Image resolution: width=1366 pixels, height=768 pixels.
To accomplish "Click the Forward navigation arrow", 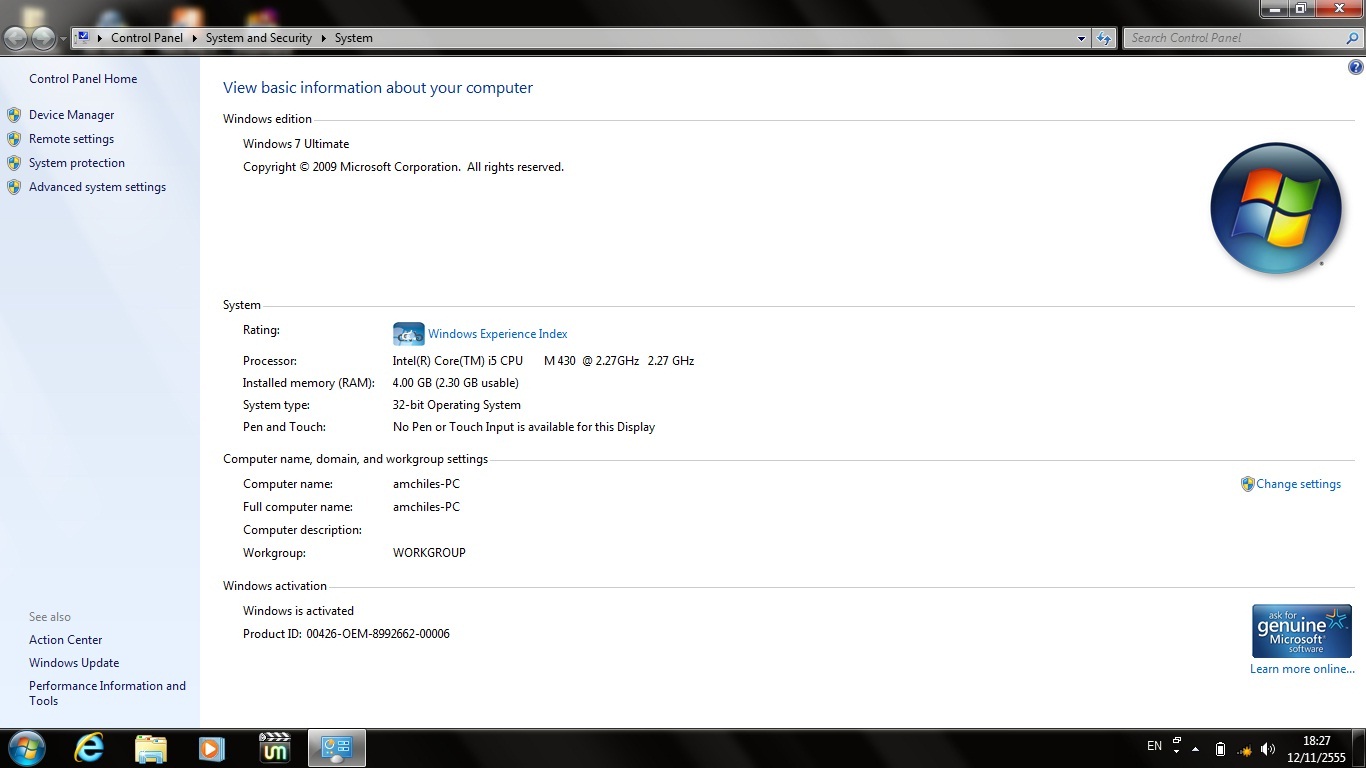I will [x=43, y=38].
